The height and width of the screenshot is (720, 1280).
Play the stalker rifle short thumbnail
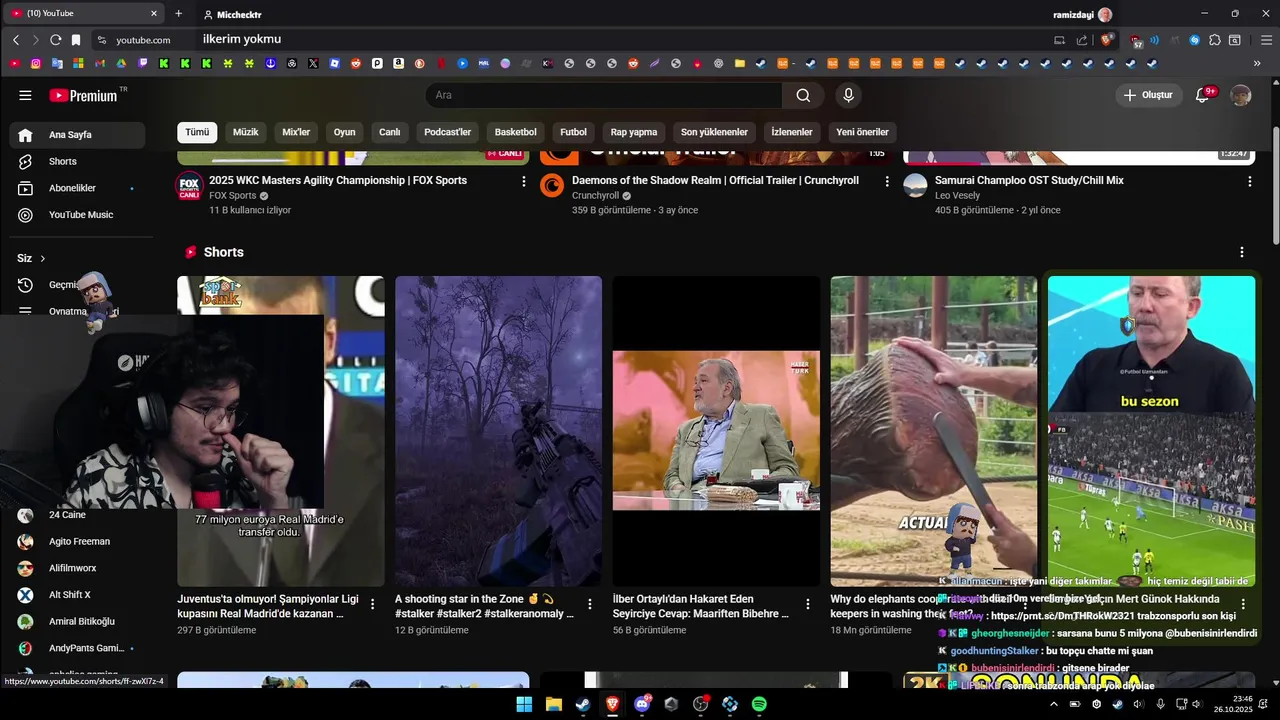click(x=498, y=431)
